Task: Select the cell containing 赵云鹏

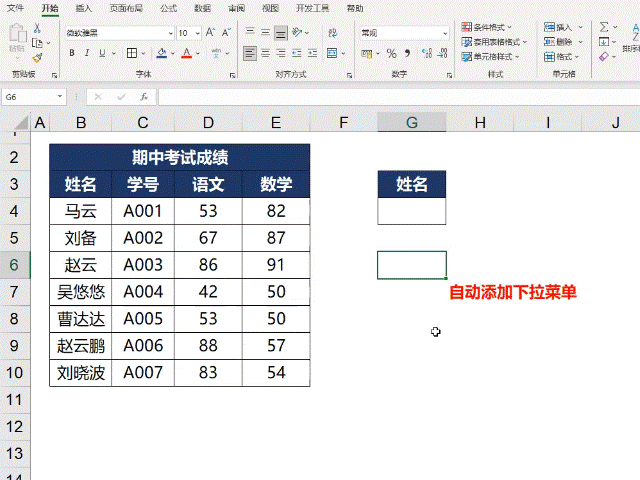Action: point(81,346)
